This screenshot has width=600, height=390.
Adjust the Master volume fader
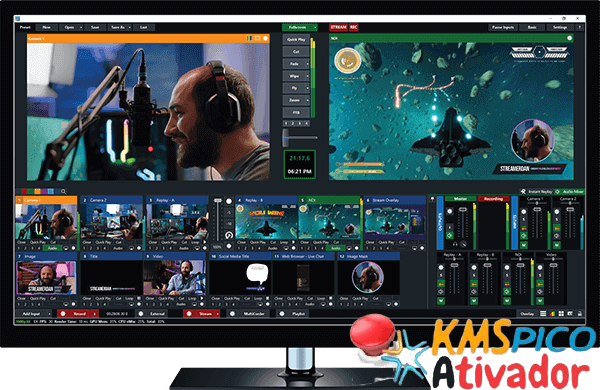(463, 210)
